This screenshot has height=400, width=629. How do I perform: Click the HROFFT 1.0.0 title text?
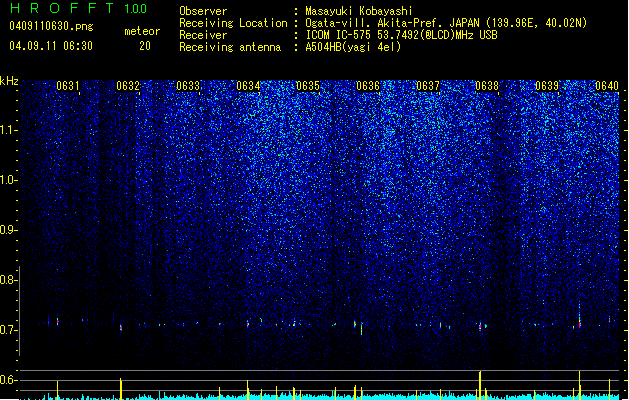point(79,8)
